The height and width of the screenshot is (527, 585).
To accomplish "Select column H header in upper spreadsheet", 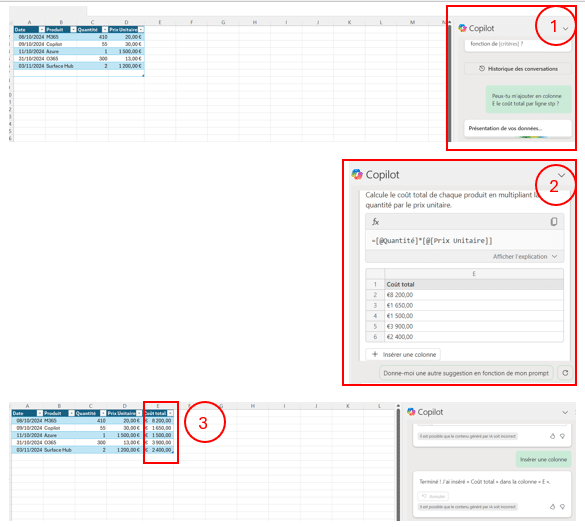I will tap(255, 22).
